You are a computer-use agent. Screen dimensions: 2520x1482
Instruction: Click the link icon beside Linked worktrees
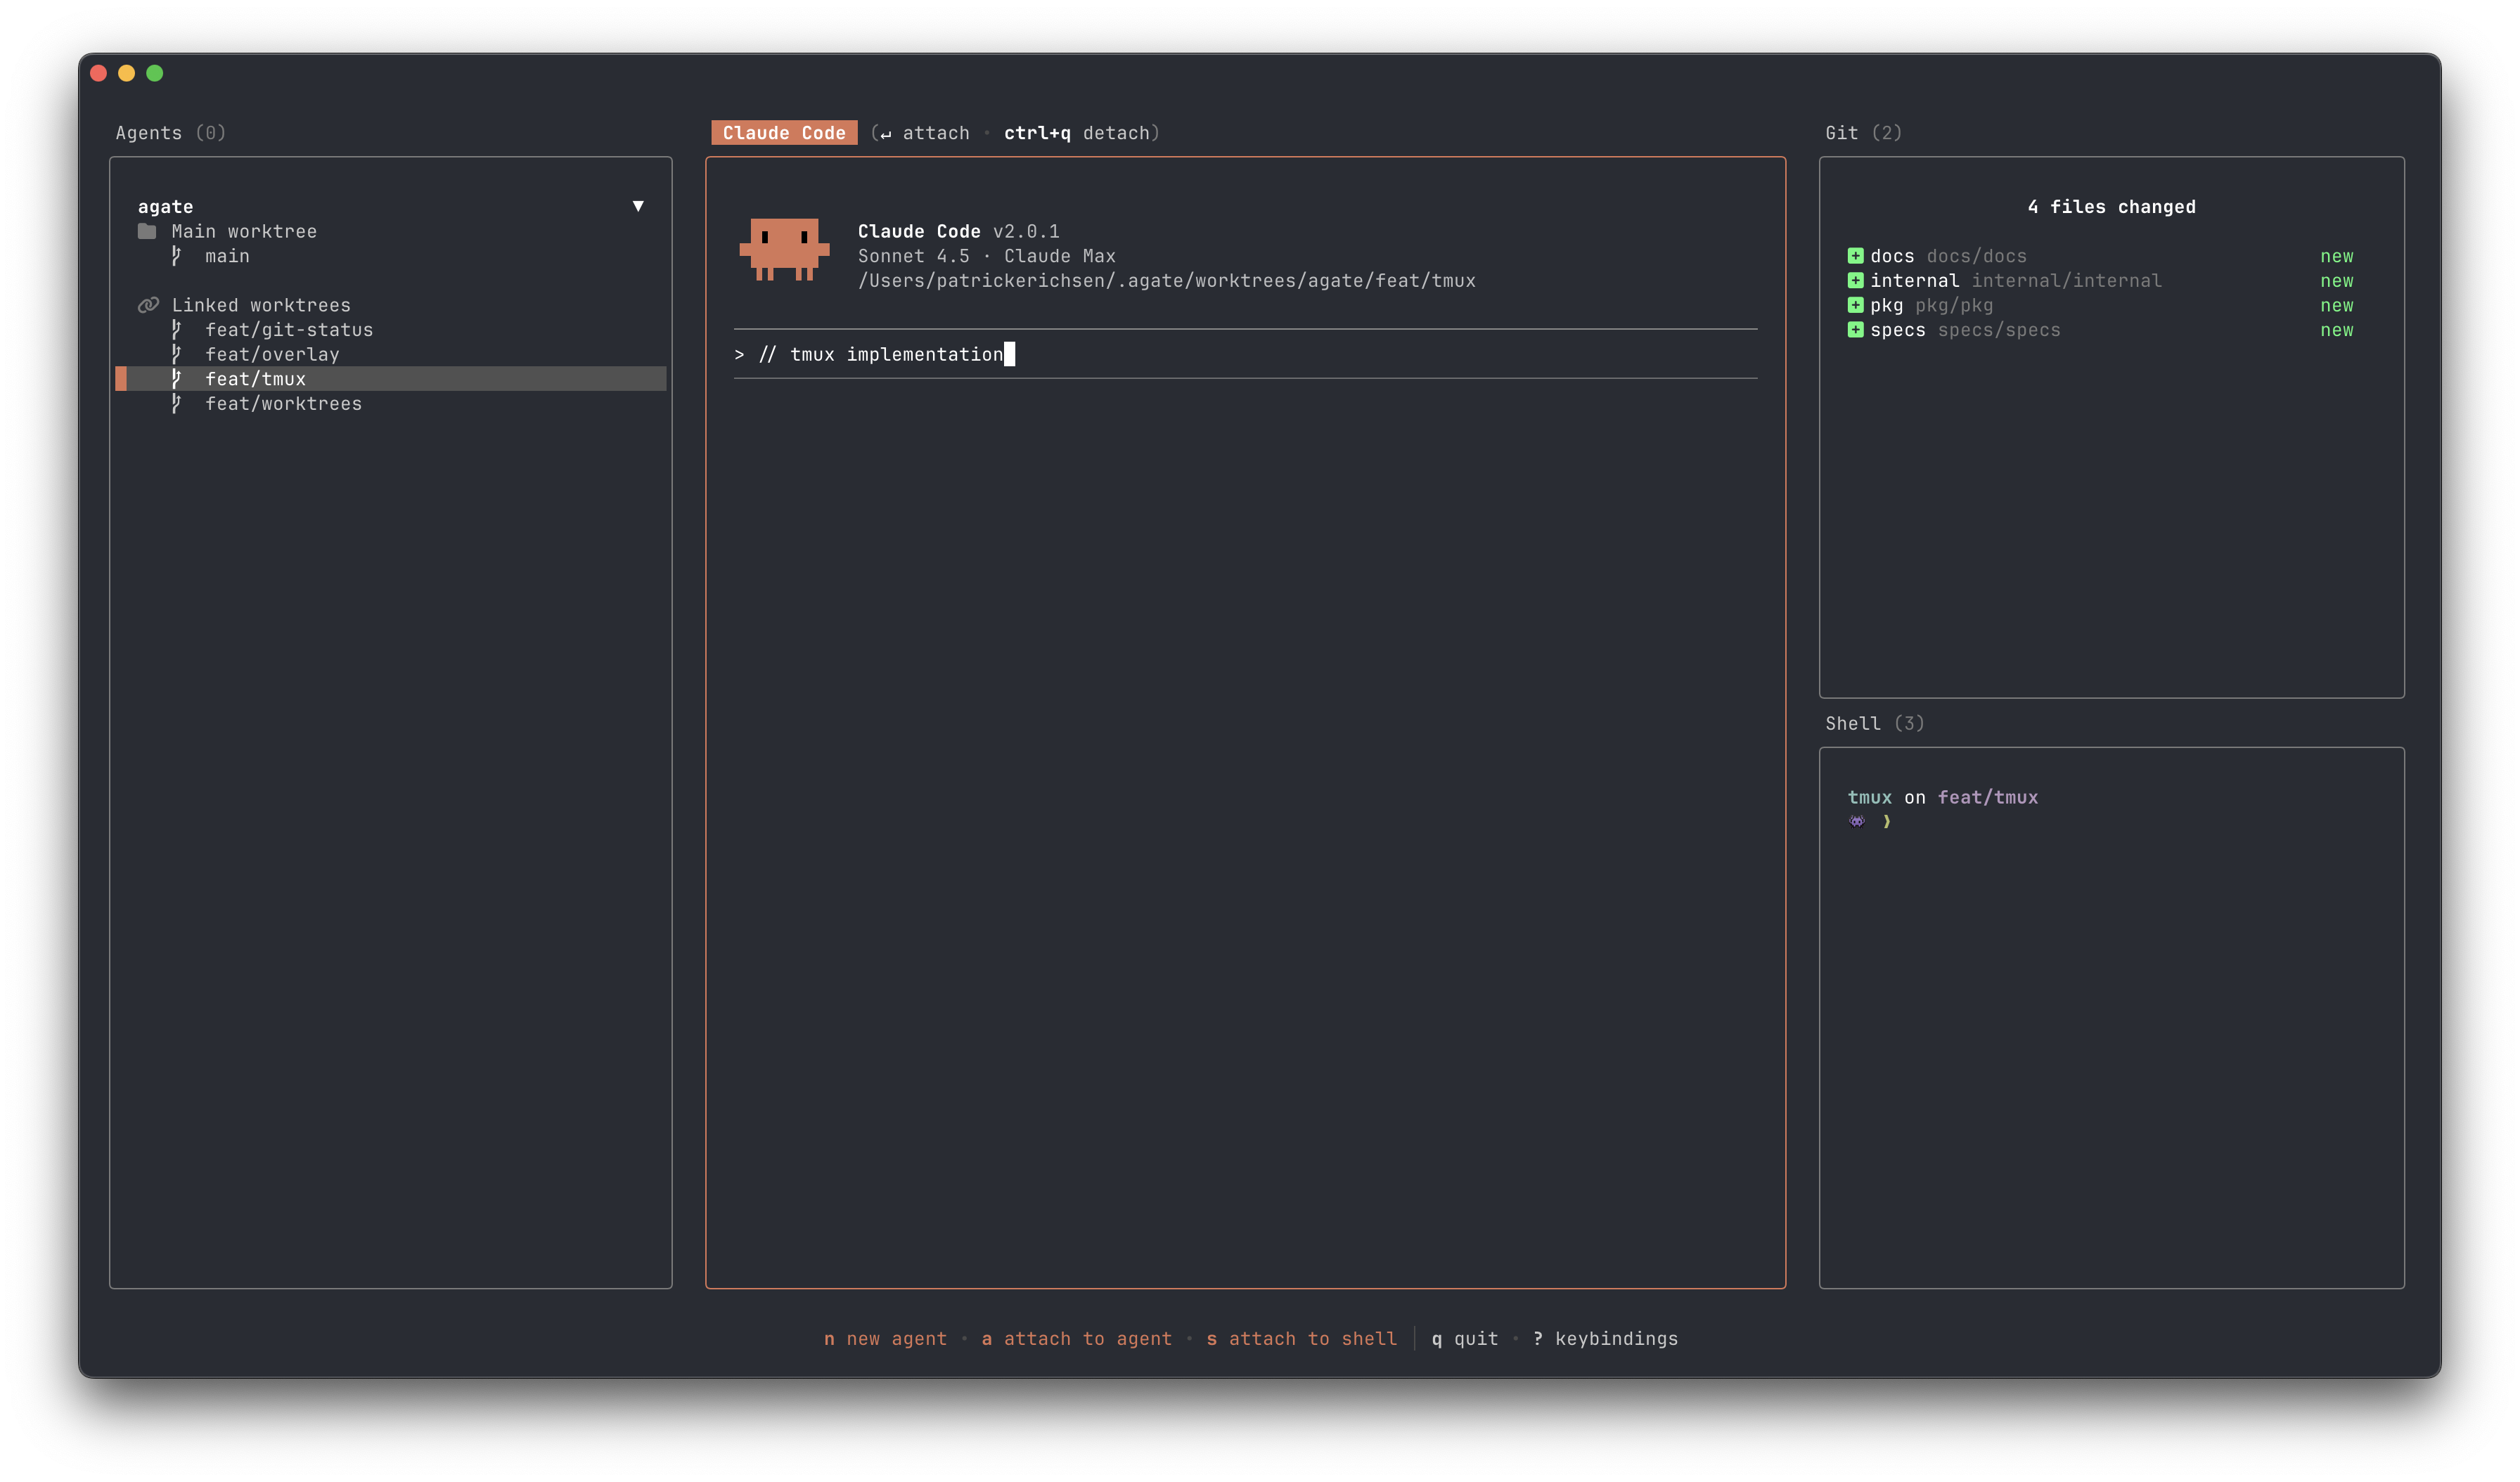(x=148, y=305)
